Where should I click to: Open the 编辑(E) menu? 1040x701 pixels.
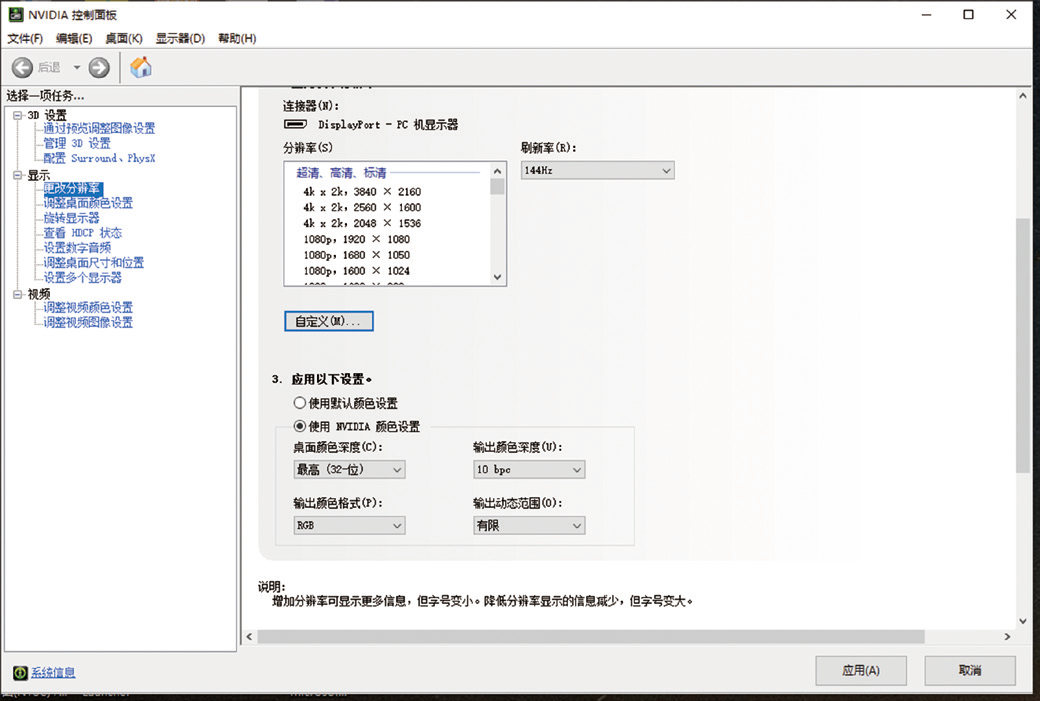click(74, 38)
